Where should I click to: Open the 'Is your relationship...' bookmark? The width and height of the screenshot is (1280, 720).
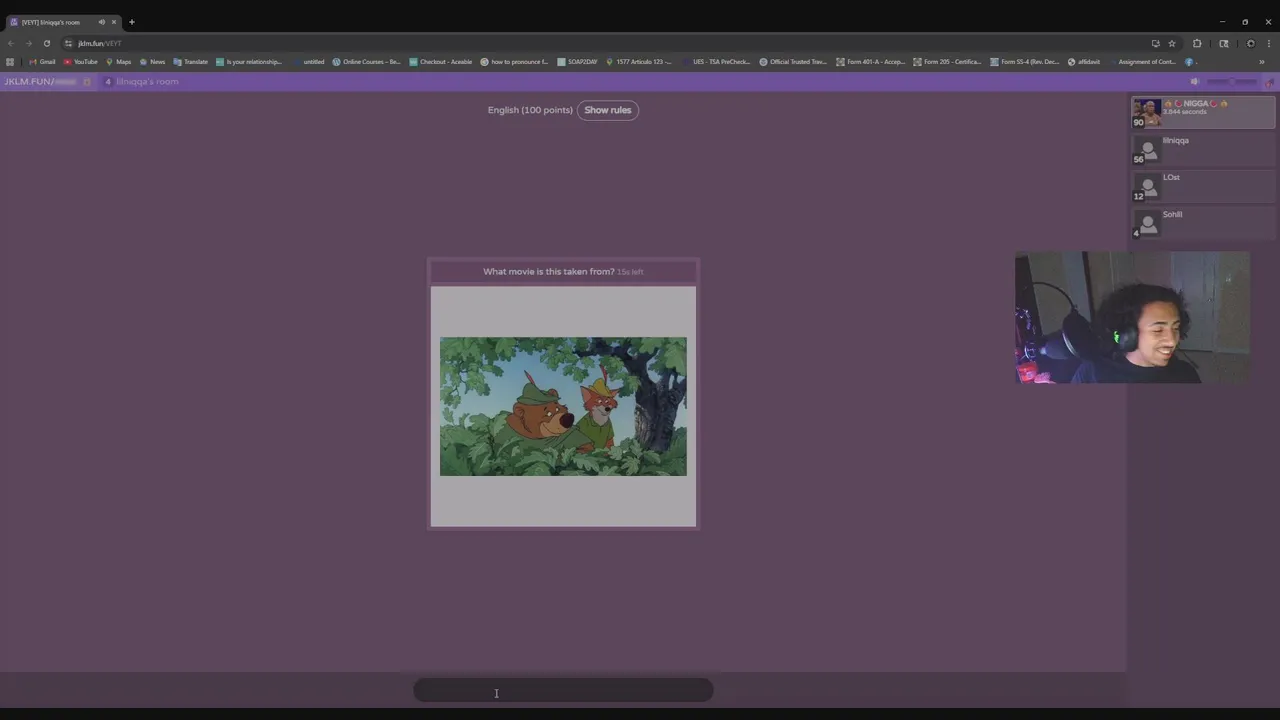click(249, 62)
